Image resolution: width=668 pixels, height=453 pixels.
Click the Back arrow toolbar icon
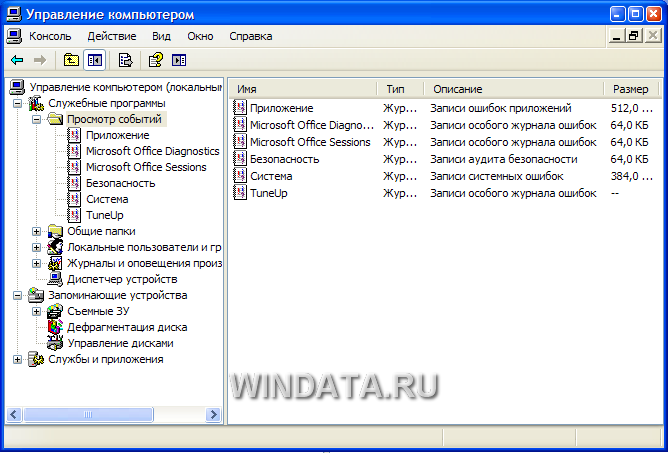click(17, 60)
